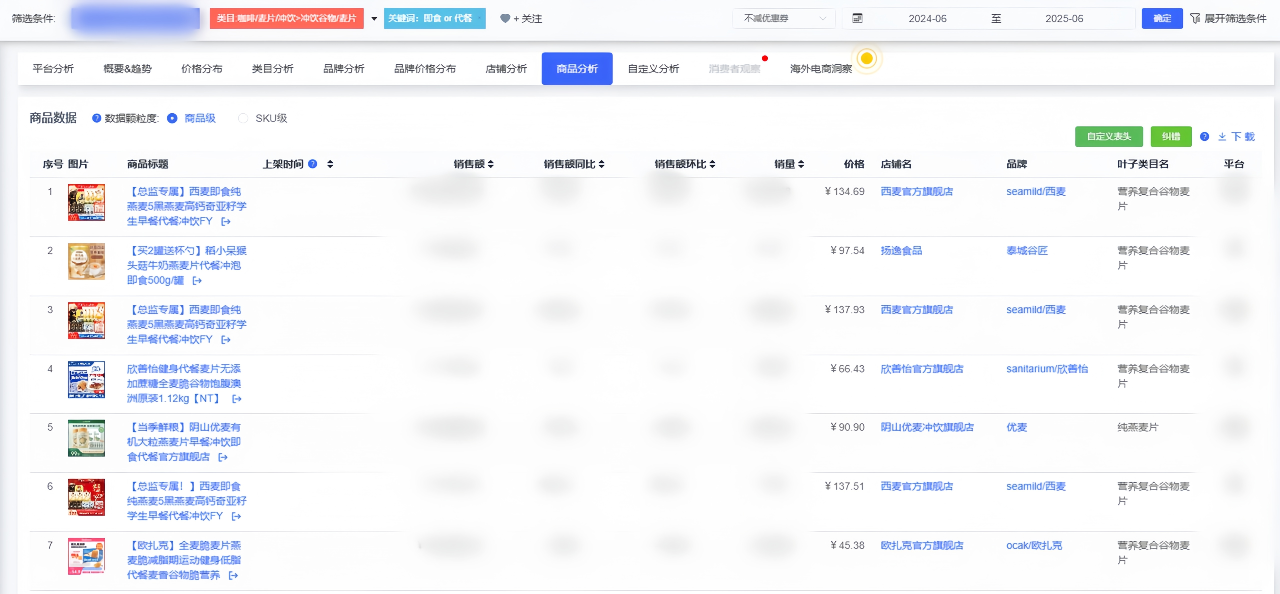This screenshot has height=594, width=1280.
Task: Sort table by 上架时间 column
Action: (330, 164)
